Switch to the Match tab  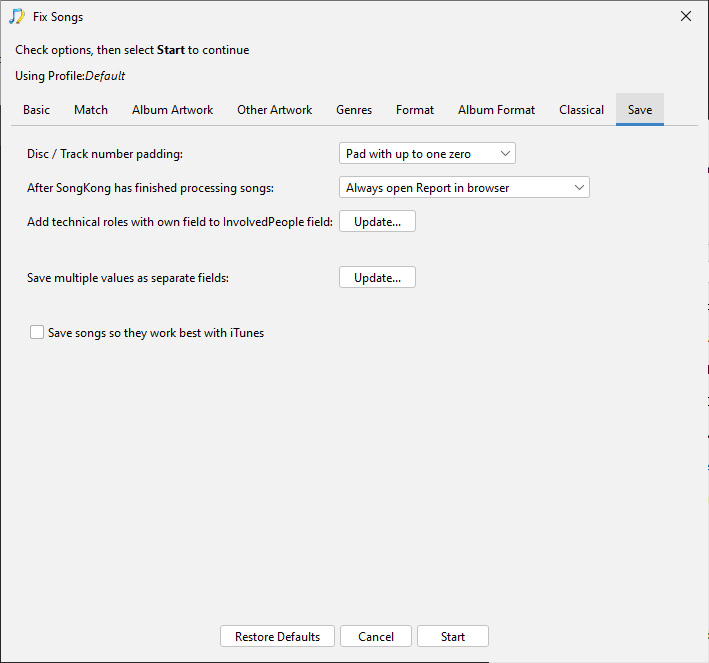91,110
